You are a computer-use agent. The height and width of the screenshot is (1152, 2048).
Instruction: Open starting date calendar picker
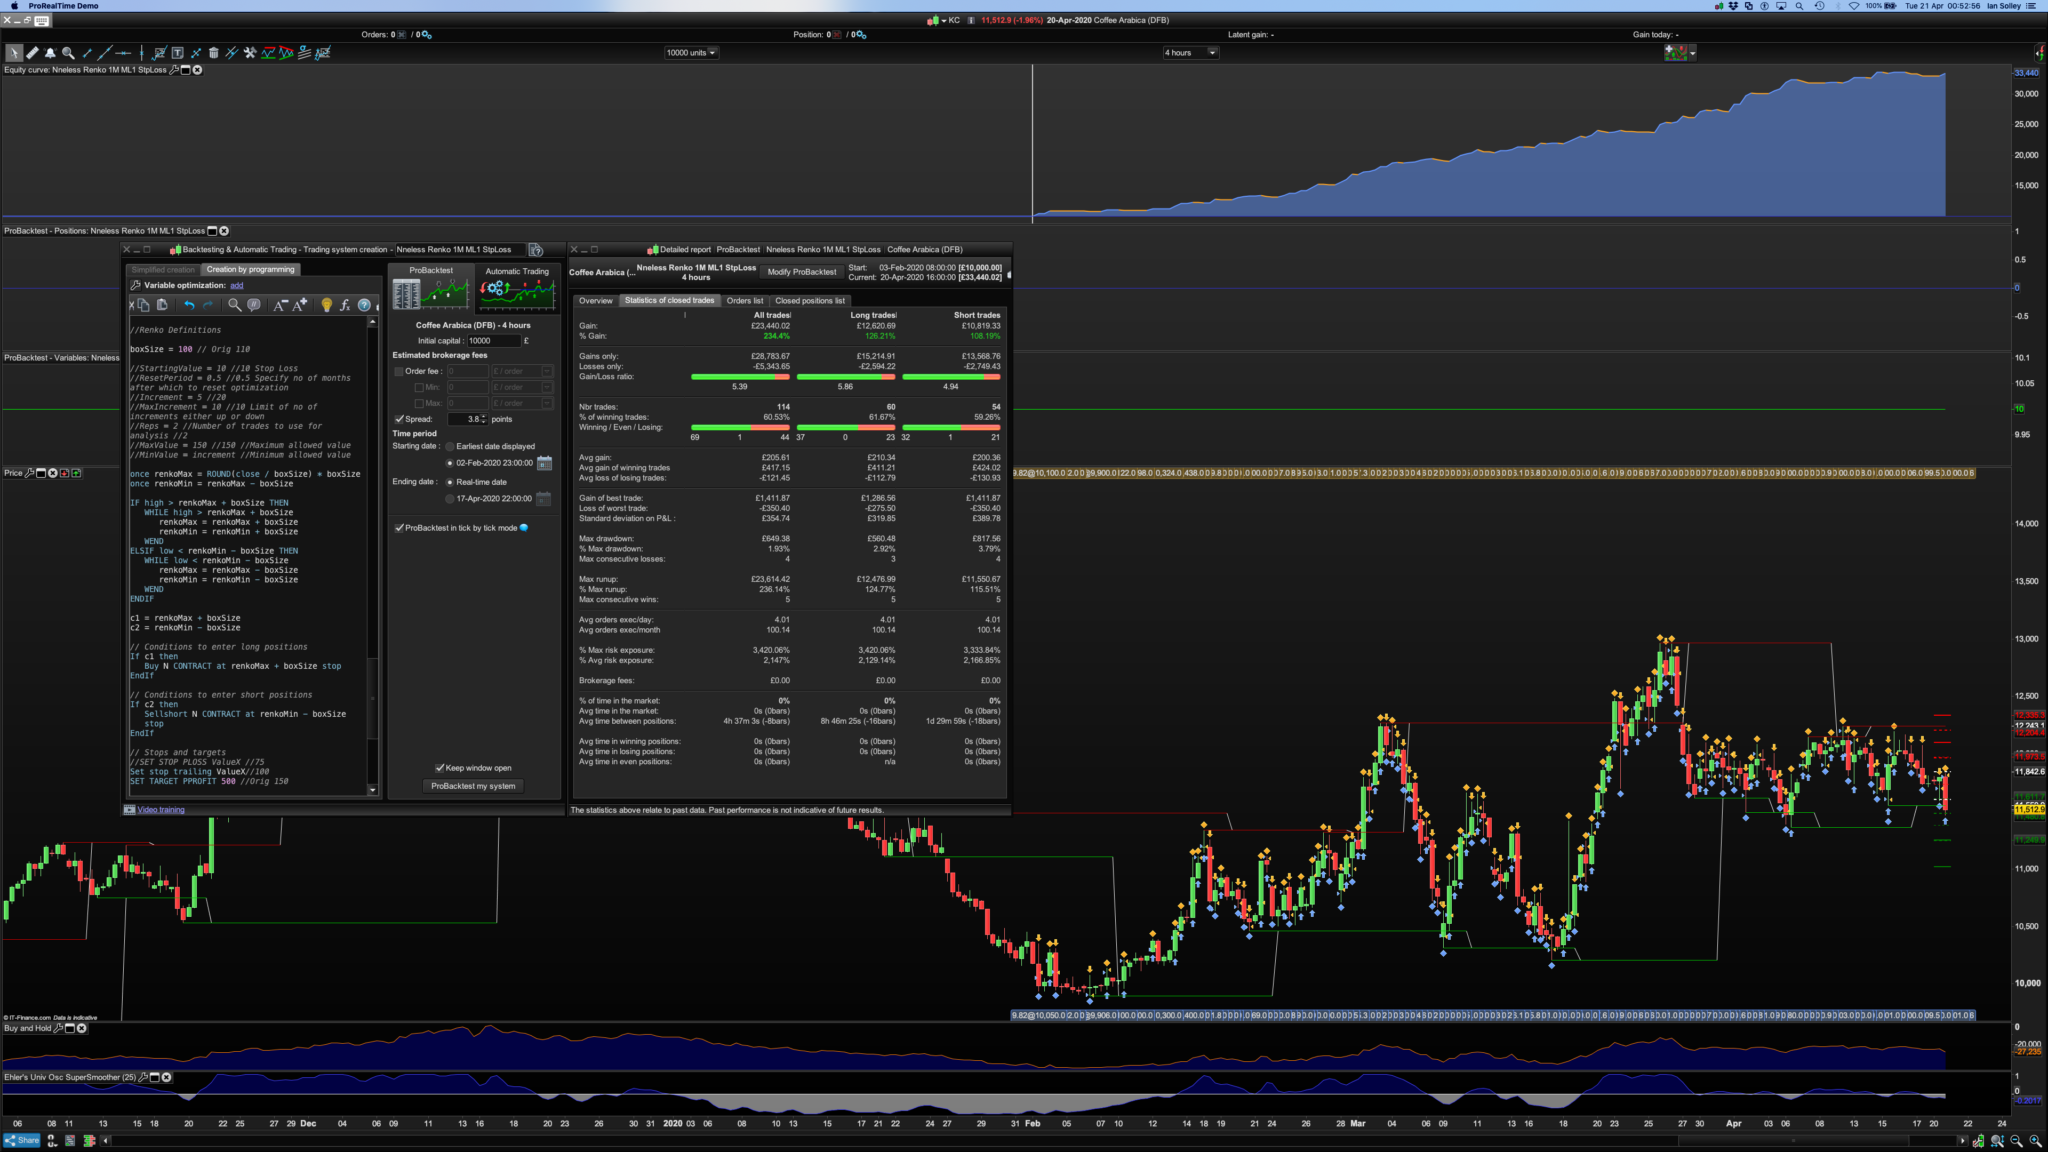coord(544,463)
